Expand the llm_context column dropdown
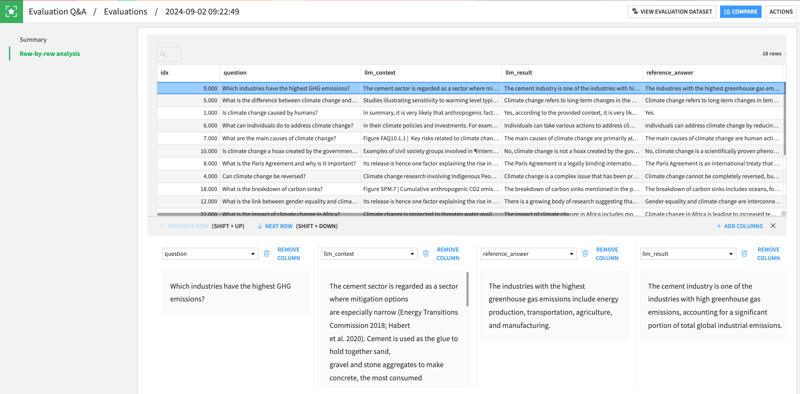Image resolution: width=800 pixels, height=394 pixels. [x=369, y=254]
